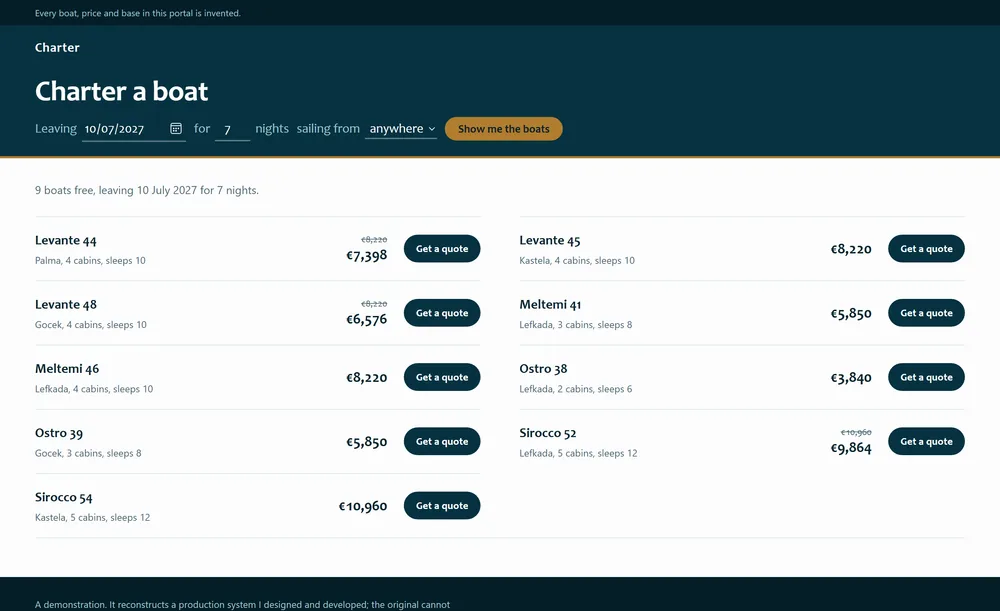The height and width of the screenshot is (611, 1000).
Task: Get a quote for Levante 48
Action: (442, 313)
